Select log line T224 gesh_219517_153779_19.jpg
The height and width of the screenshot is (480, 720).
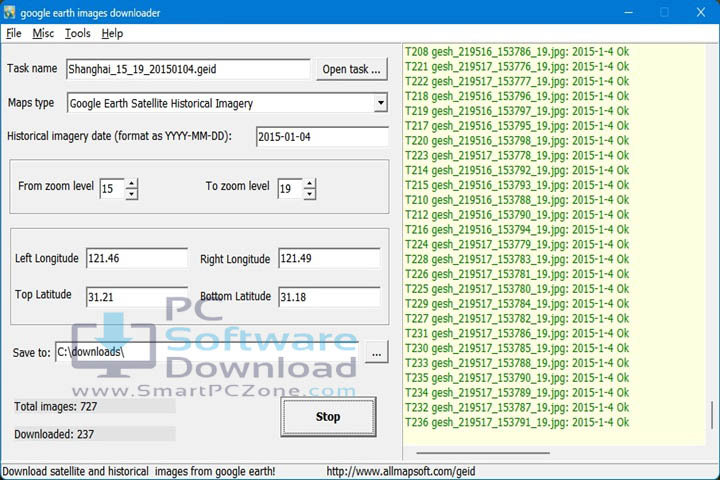point(517,244)
